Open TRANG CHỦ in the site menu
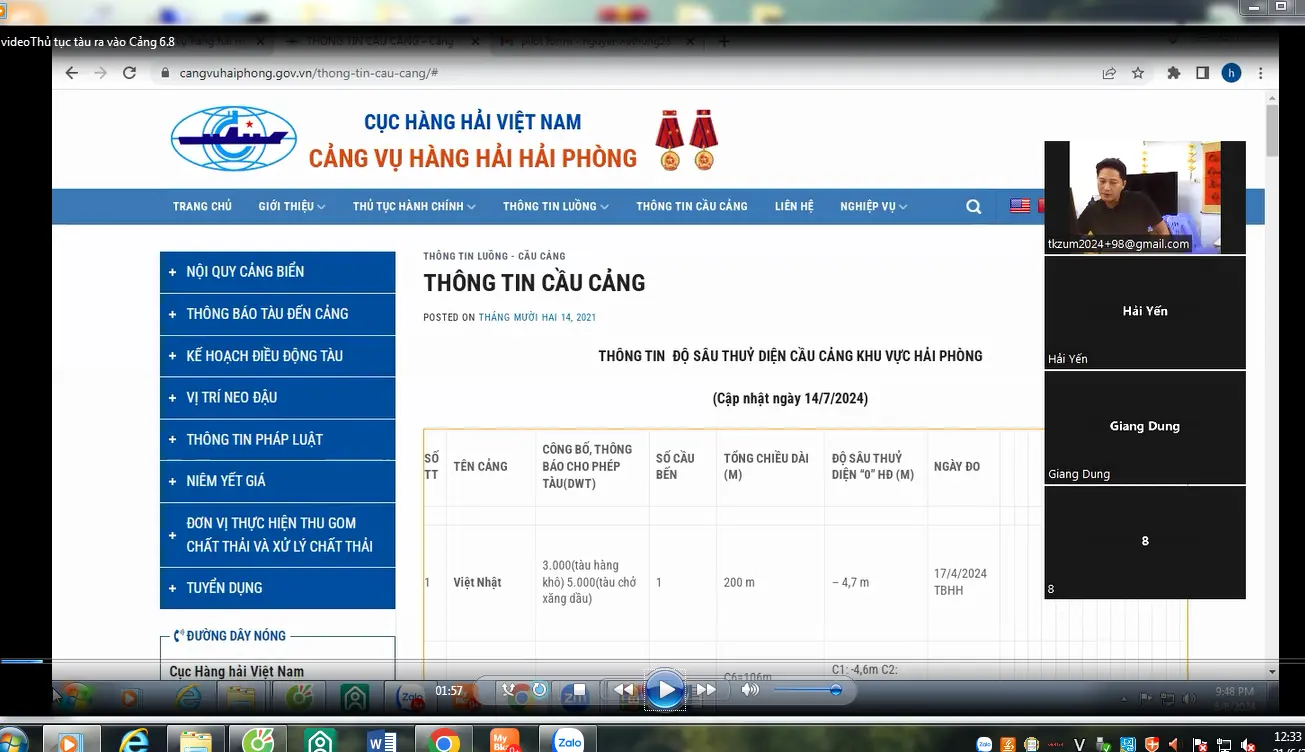This screenshot has height=752, width=1305. (x=202, y=206)
